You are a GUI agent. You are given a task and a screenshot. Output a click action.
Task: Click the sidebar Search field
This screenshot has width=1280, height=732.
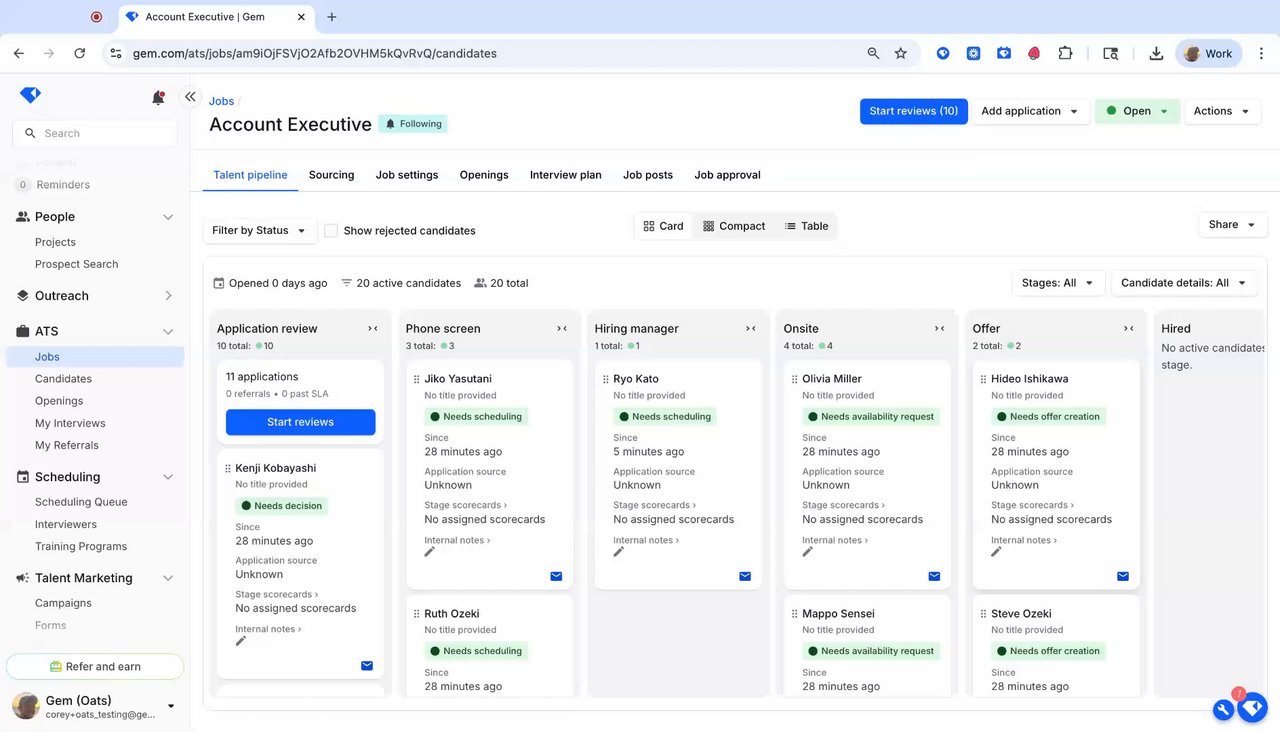pos(95,133)
